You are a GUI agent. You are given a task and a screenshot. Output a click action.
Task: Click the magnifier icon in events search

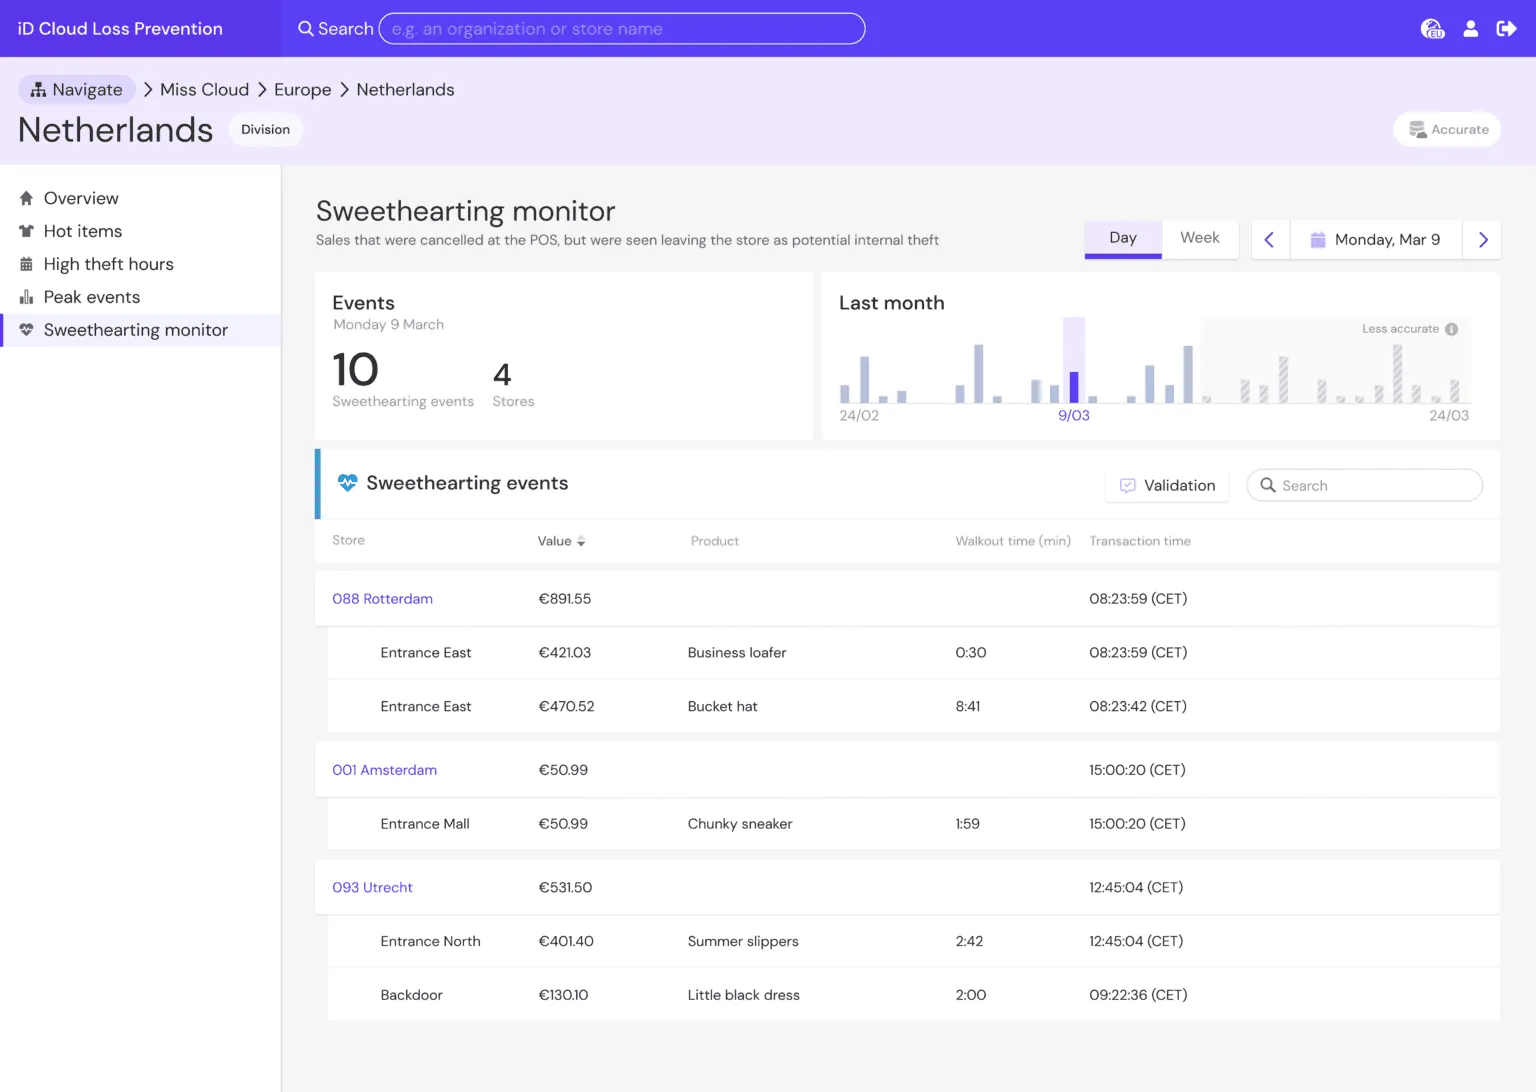tap(1268, 485)
